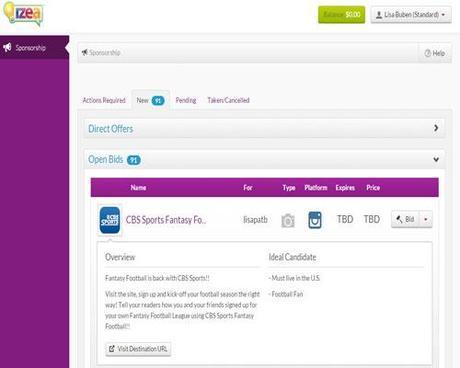The width and height of the screenshot is (460, 368).
Task: Open the Lisa Buben account dropdown
Action: pyautogui.click(x=411, y=15)
